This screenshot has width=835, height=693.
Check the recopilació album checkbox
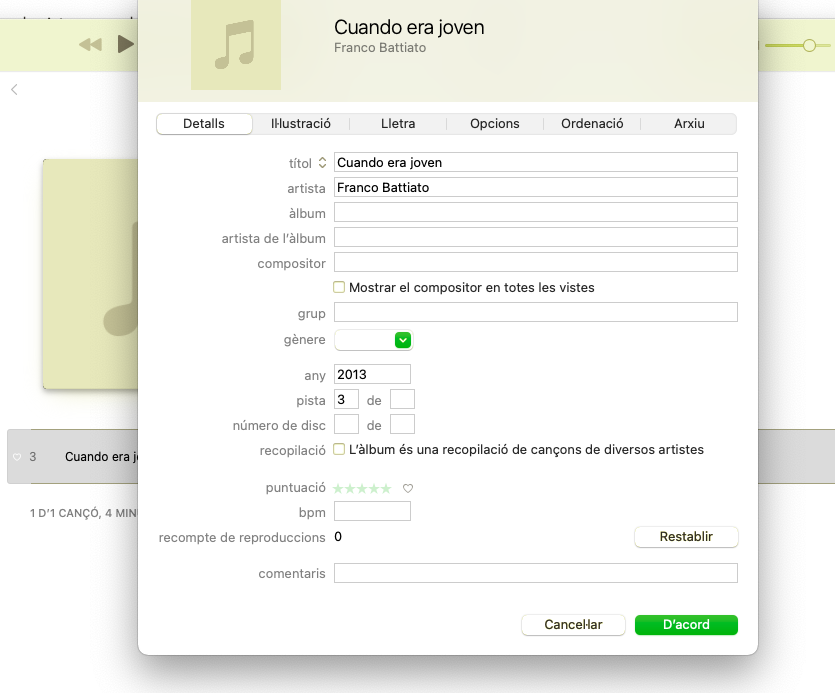340,450
